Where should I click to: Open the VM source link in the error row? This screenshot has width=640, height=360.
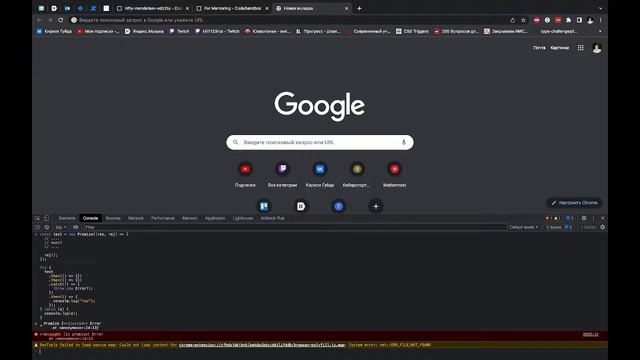[590, 334]
